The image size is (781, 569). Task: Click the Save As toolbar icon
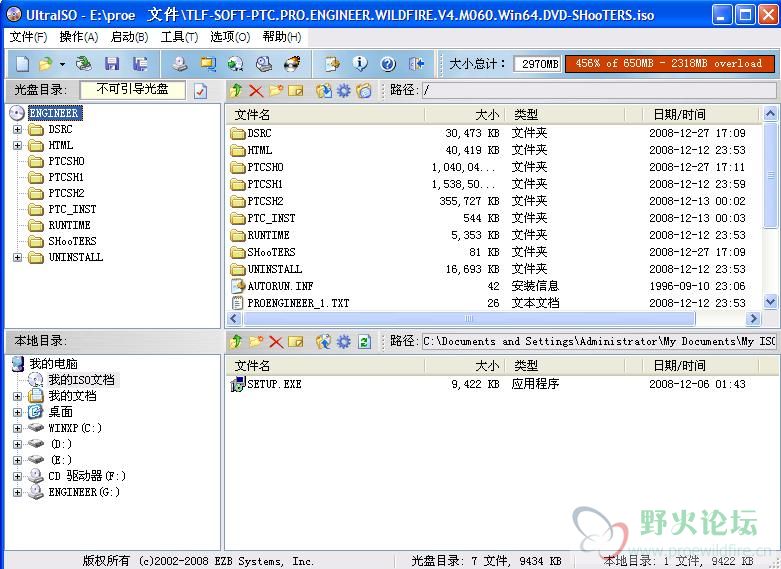click(x=140, y=64)
